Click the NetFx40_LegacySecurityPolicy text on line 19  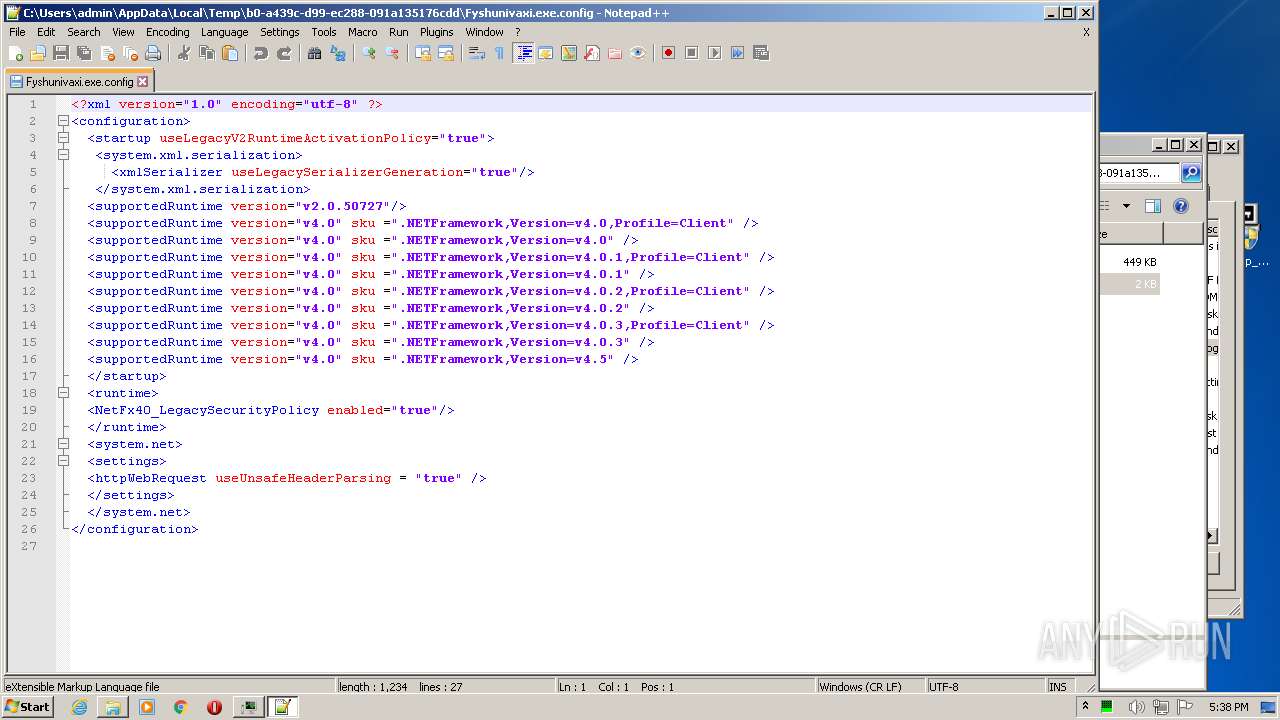(x=207, y=410)
